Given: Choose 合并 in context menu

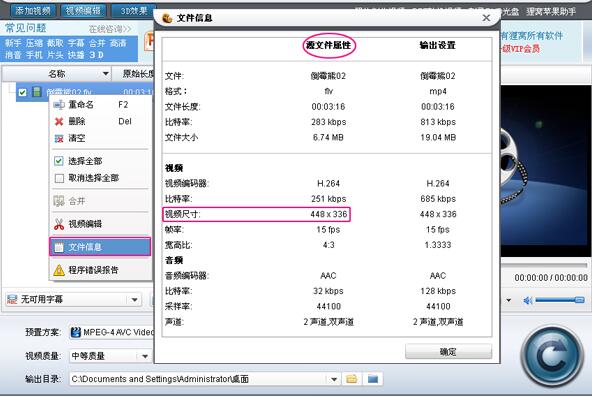Looking at the screenshot, I should pyautogui.click(x=100, y=201).
